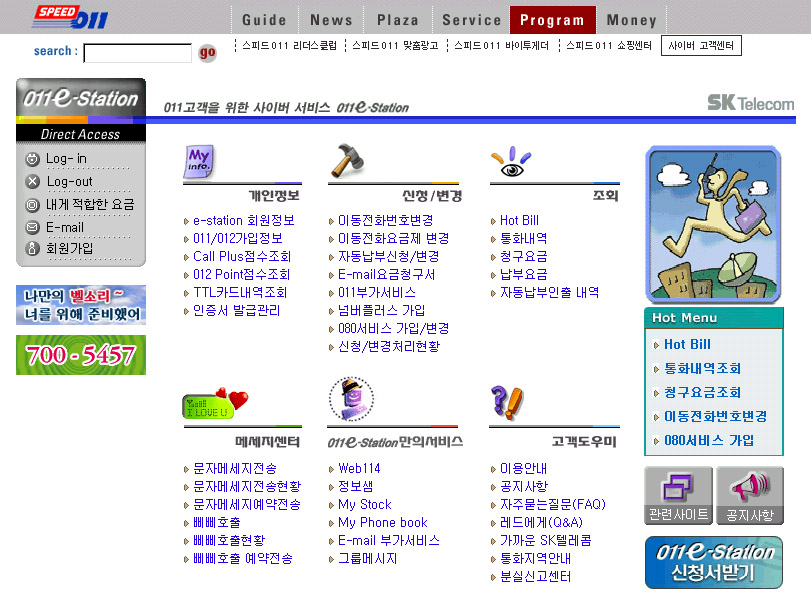This screenshot has width=811, height=601.
Task: Open Web114 link
Action: coord(359,469)
